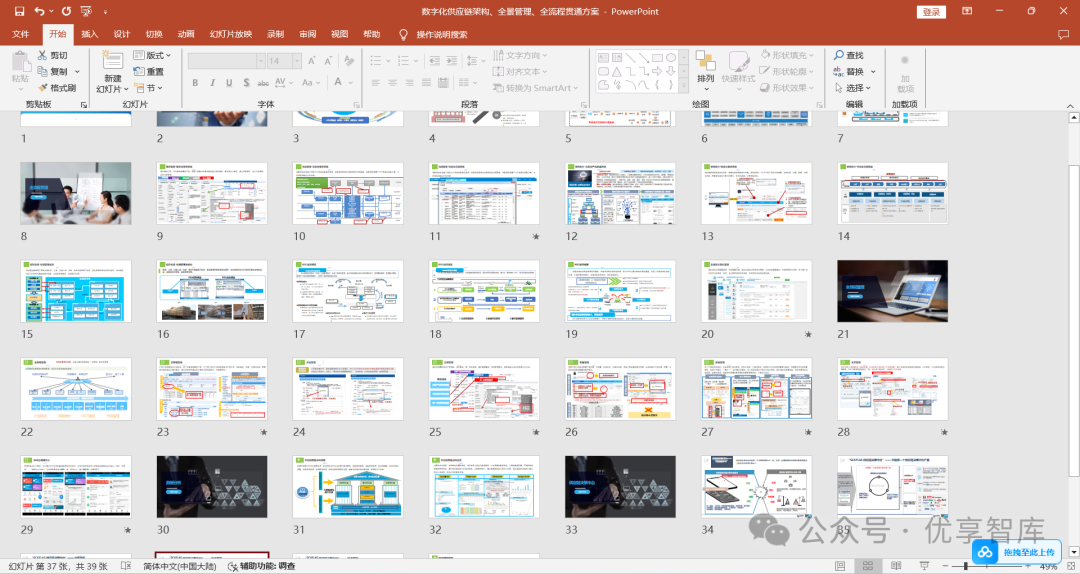
Task: Select slide 21 thumbnail
Action: [x=892, y=291]
